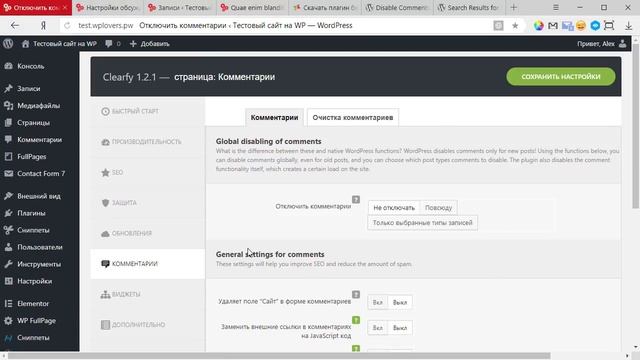The width and height of the screenshot is (640, 360).
Task: Open Комментарии in the WordPress sidebar
Action: (x=40, y=140)
